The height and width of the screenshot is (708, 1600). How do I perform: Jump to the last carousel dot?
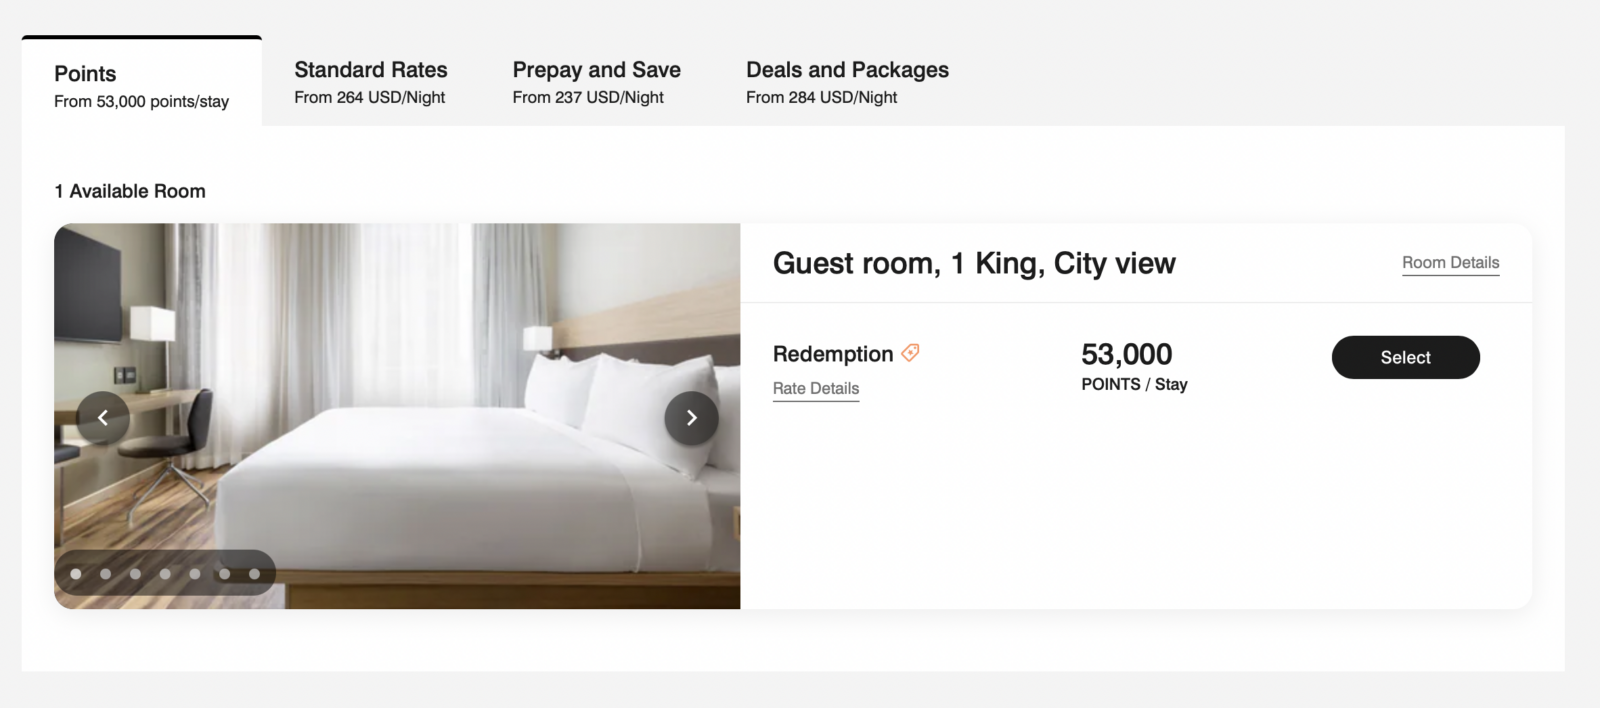255,574
